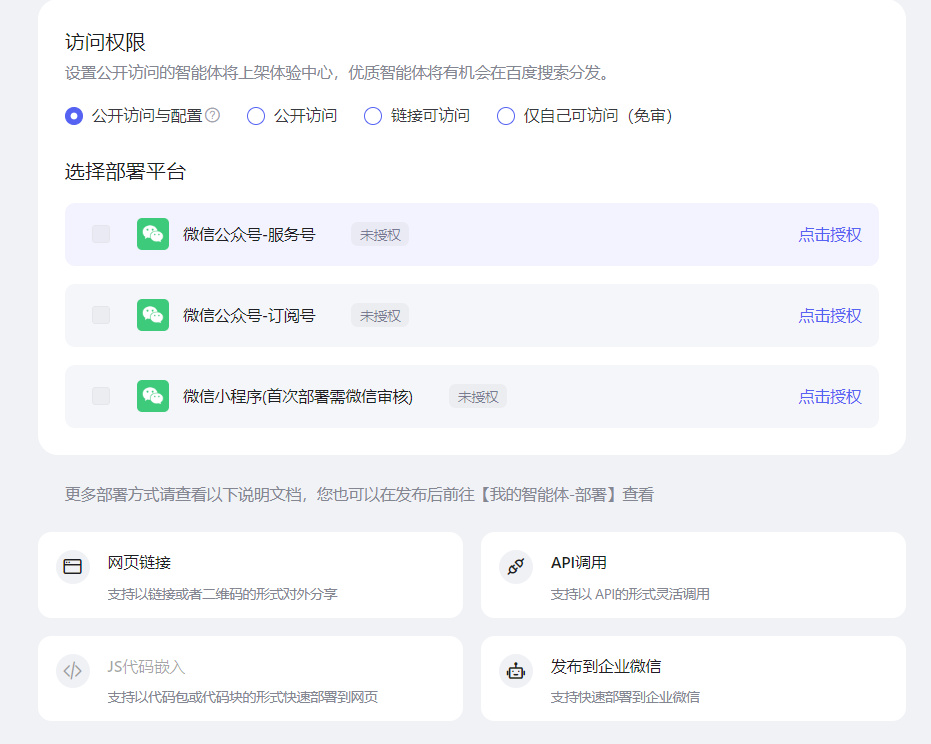The height and width of the screenshot is (744, 931).
Task: Choose 仅自己可访问（免审）access option
Action: click(505, 116)
